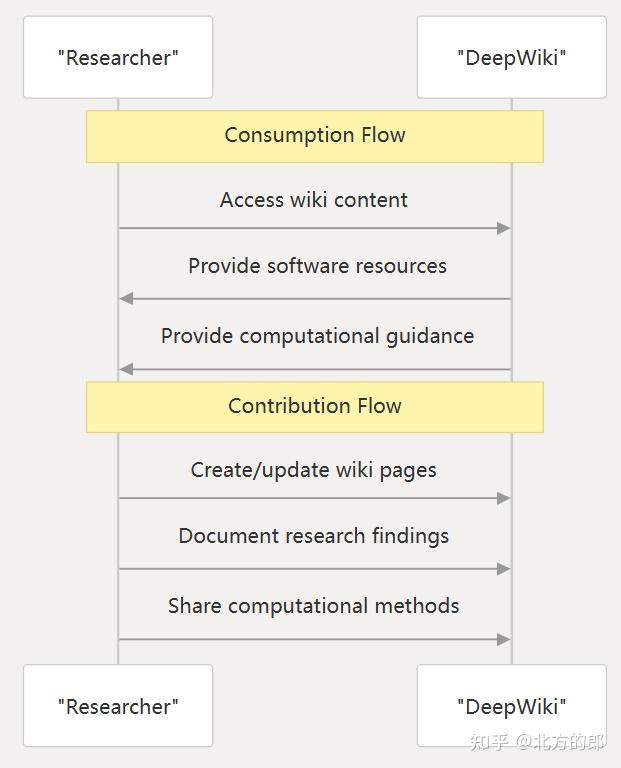Click arrowhead of Document research findings arrow

click(504, 569)
